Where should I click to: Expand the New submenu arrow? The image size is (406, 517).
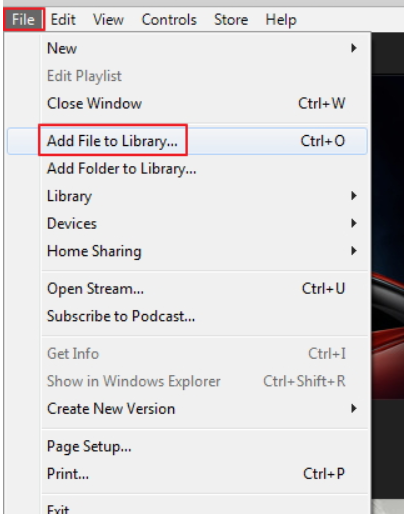pyautogui.click(x=354, y=48)
